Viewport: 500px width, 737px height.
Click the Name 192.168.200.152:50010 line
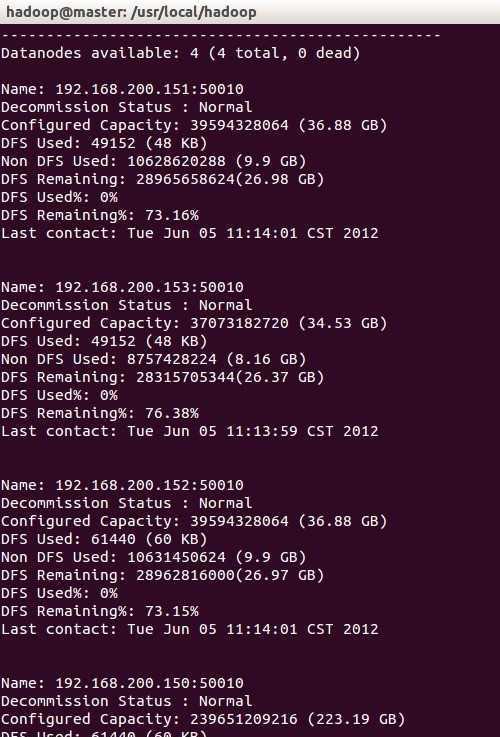tap(122, 485)
